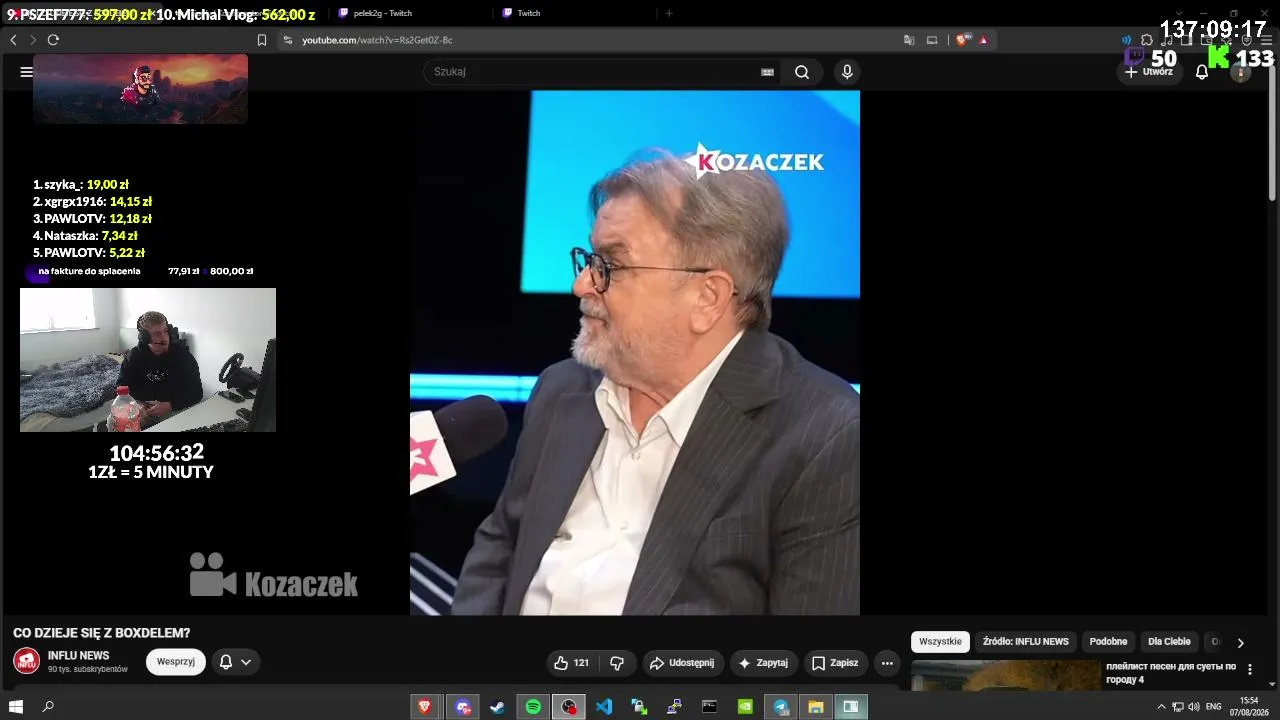The height and width of the screenshot is (720, 1280).
Task: Open more actions three-dot menu
Action: click(x=887, y=663)
